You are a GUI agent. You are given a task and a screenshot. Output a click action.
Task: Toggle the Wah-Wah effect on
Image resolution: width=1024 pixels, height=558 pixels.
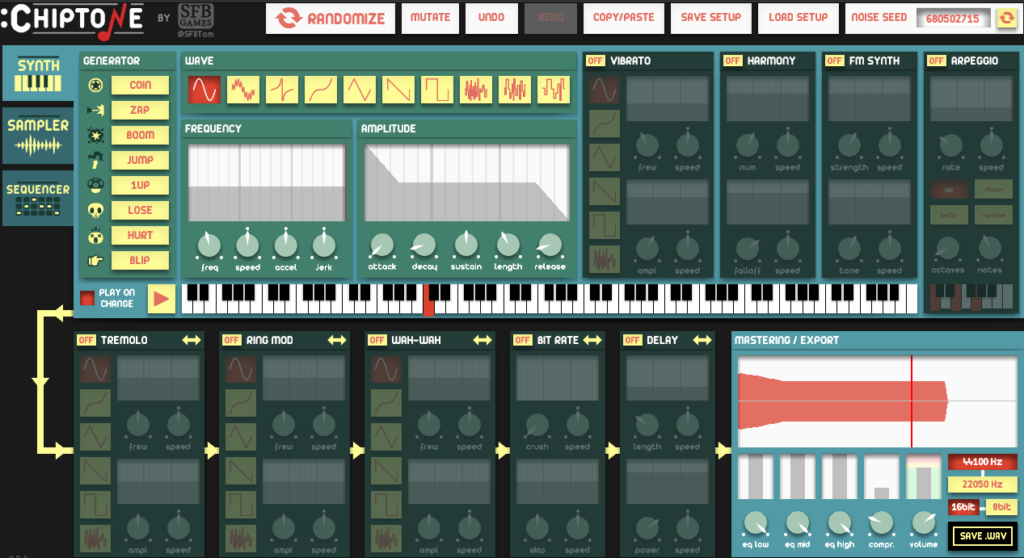coord(377,340)
